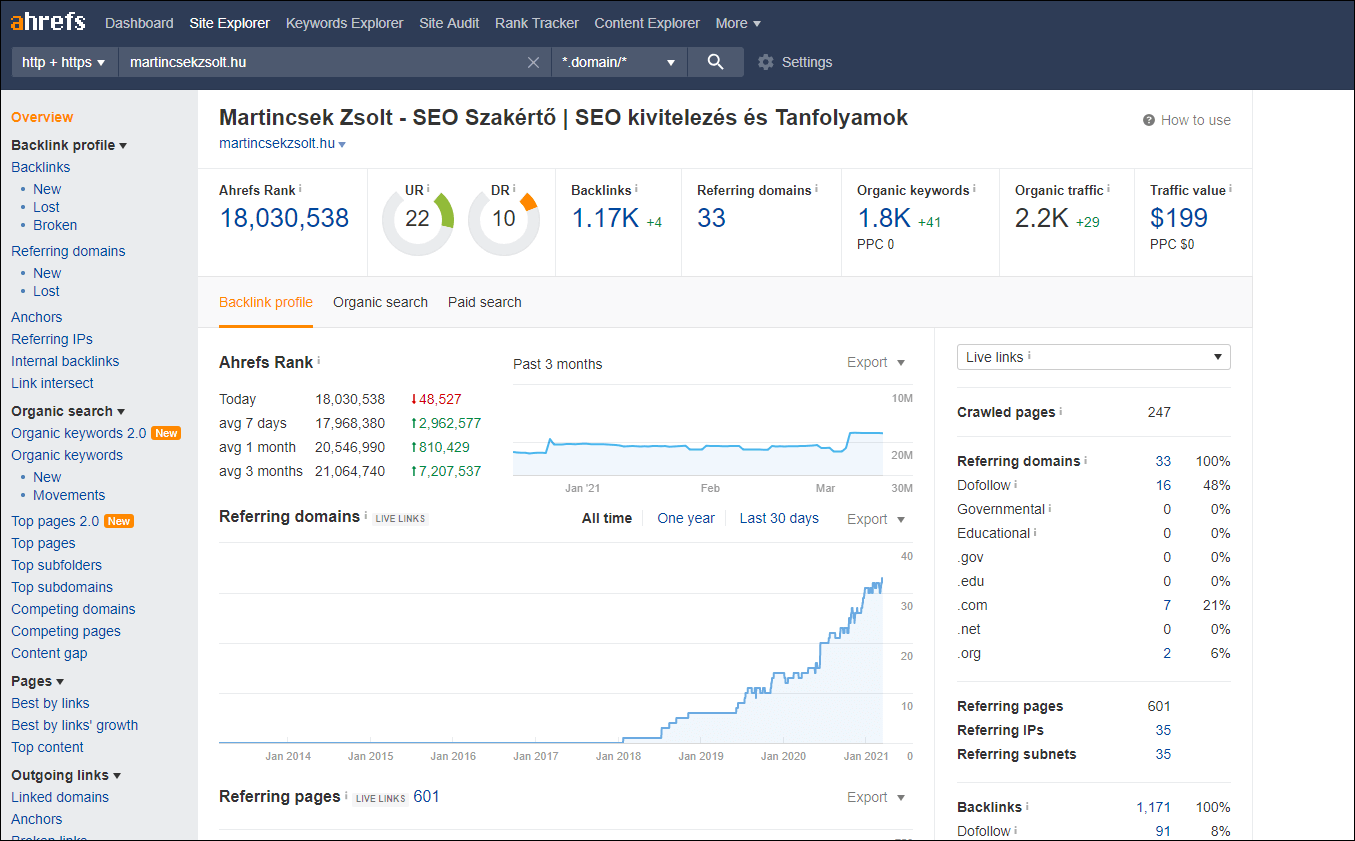Open Content gap in the sidebar
The height and width of the screenshot is (841, 1355).
coord(49,653)
